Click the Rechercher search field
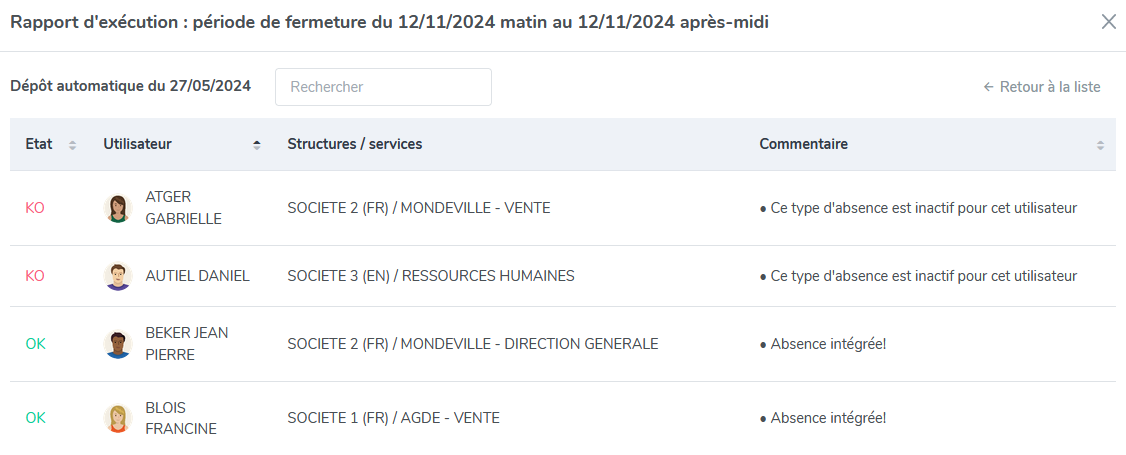Viewport: 1126px width, 455px height. tap(383, 87)
